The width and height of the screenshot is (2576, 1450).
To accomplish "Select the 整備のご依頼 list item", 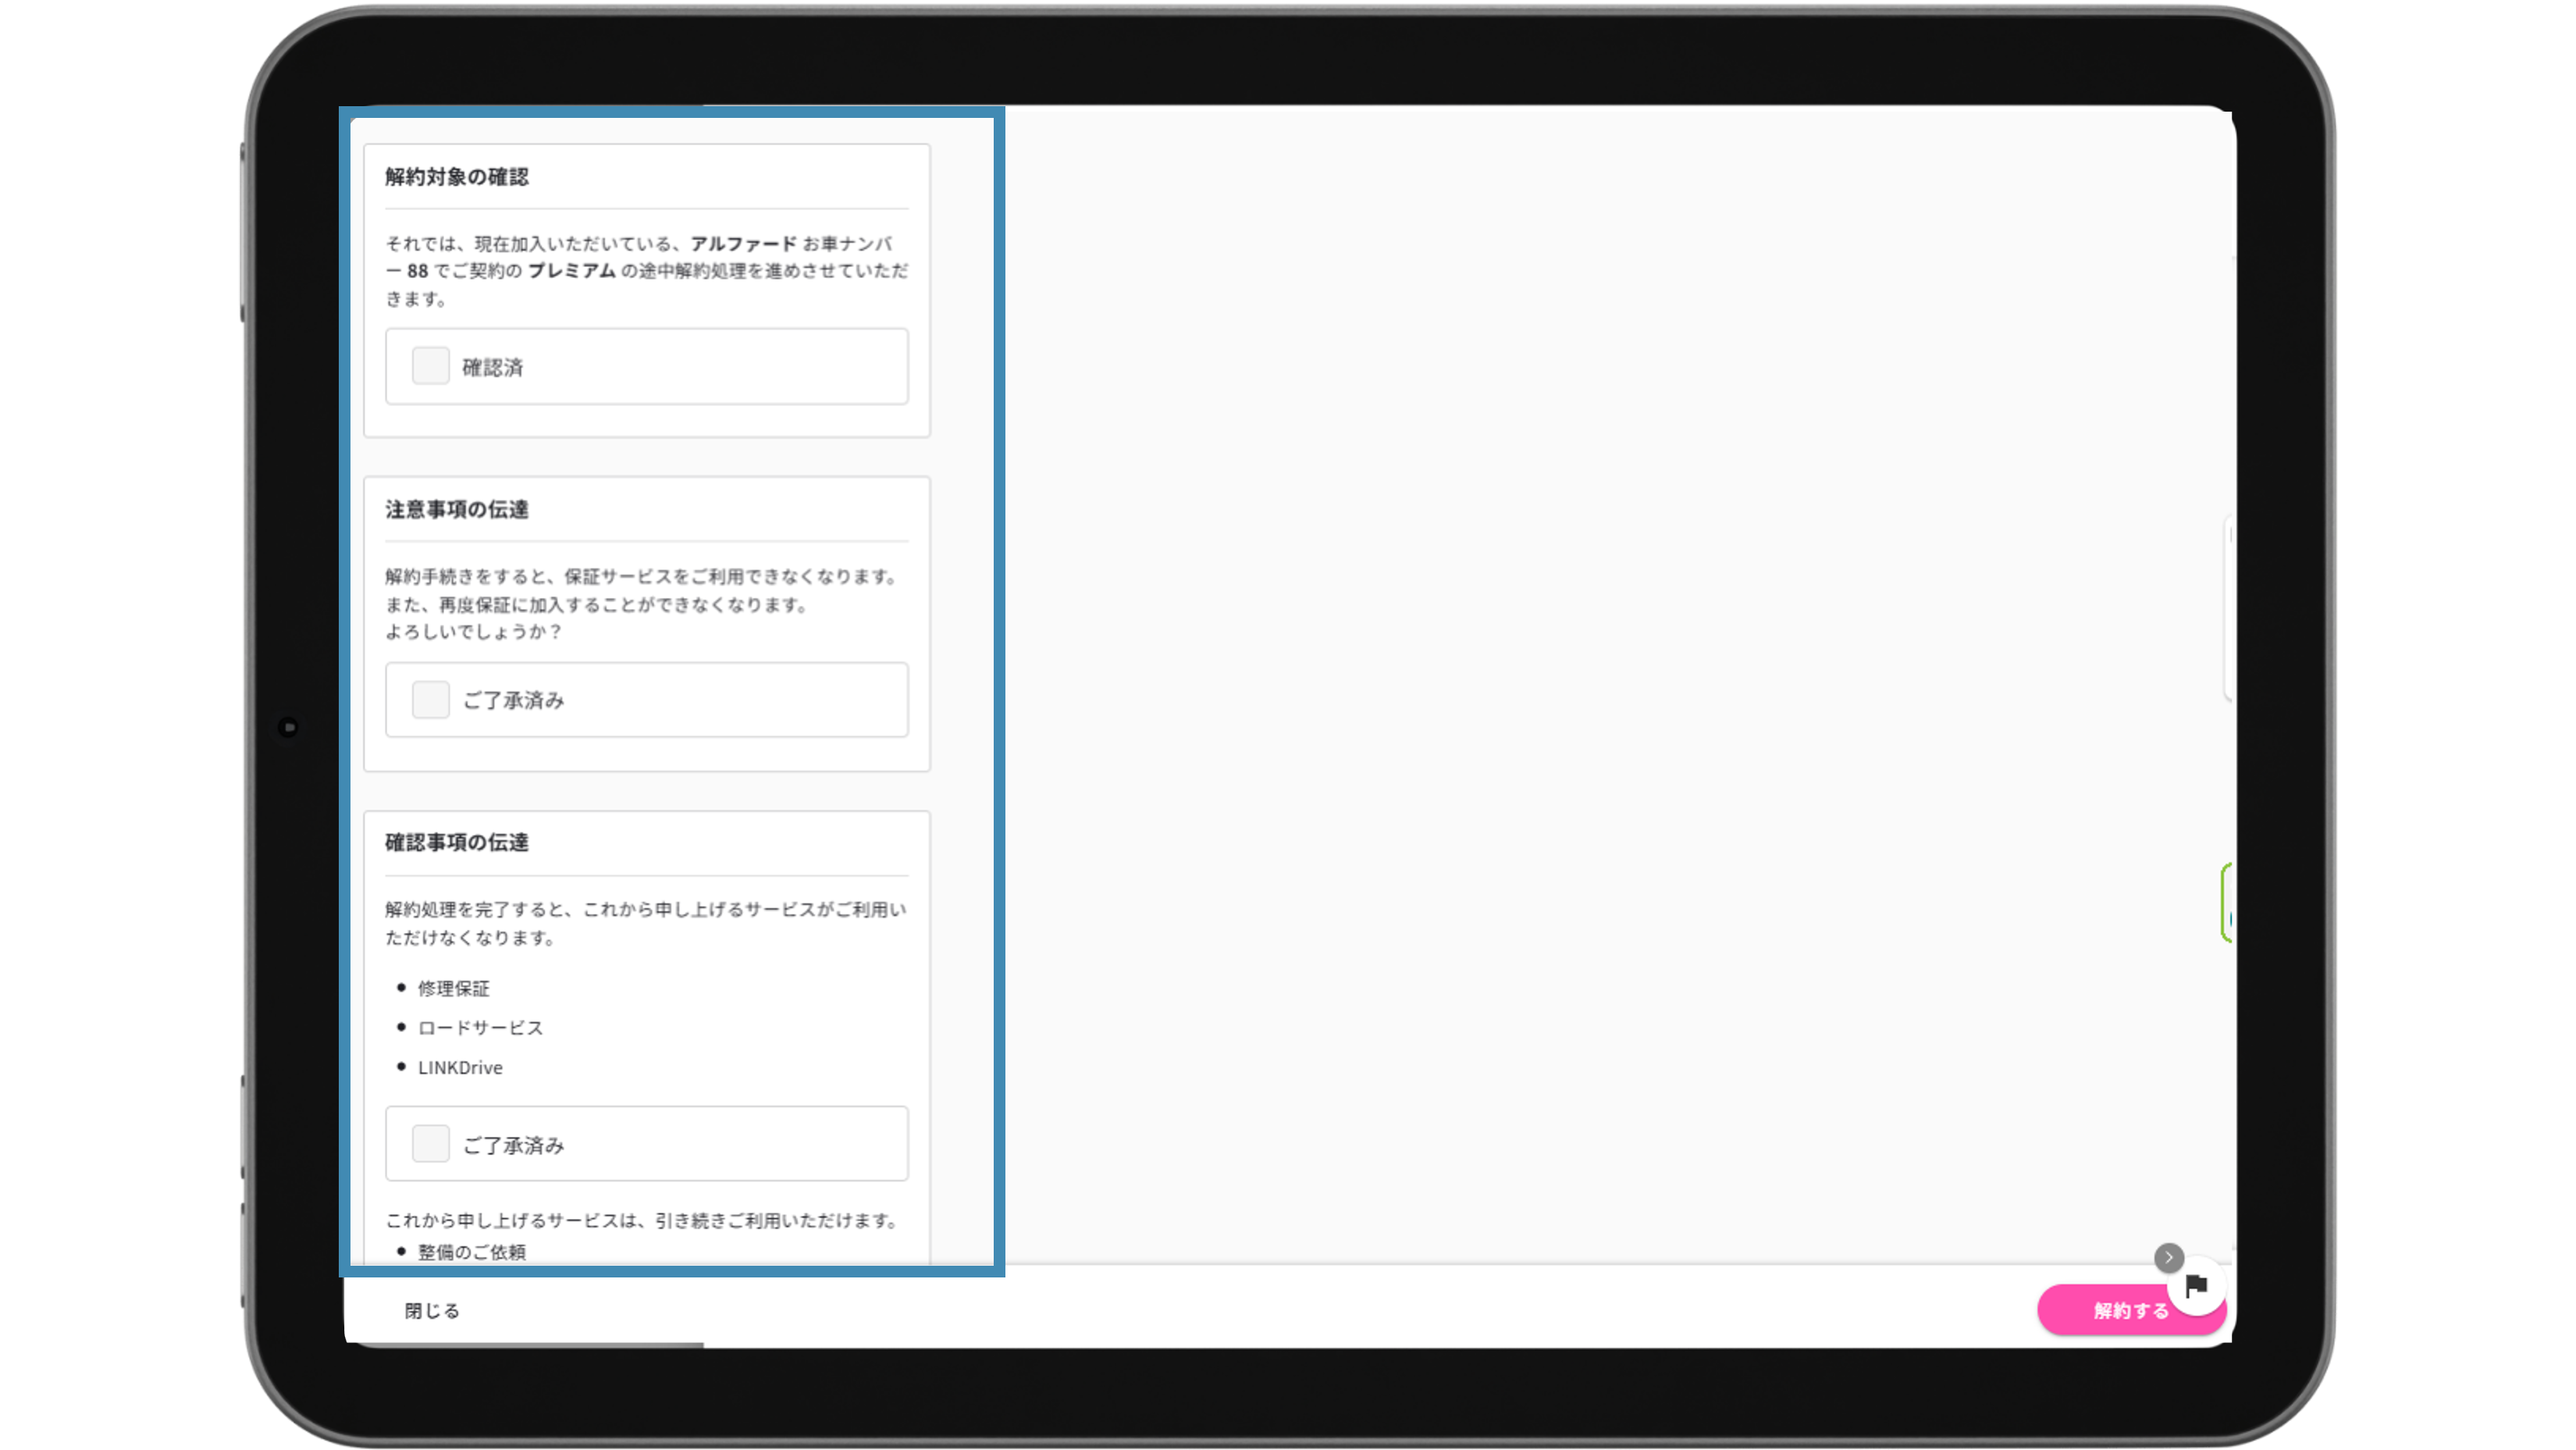I will (x=470, y=1250).
